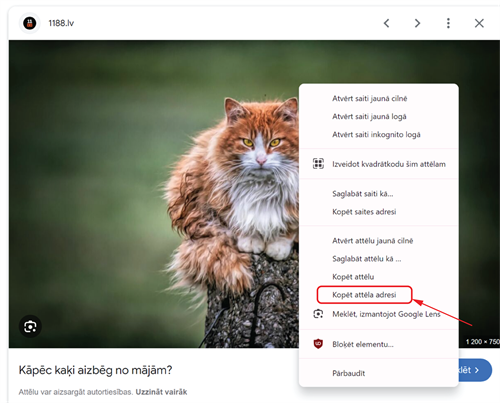Click the blue visit button with chevron
The image size is (500, 403).
[475, 370]
